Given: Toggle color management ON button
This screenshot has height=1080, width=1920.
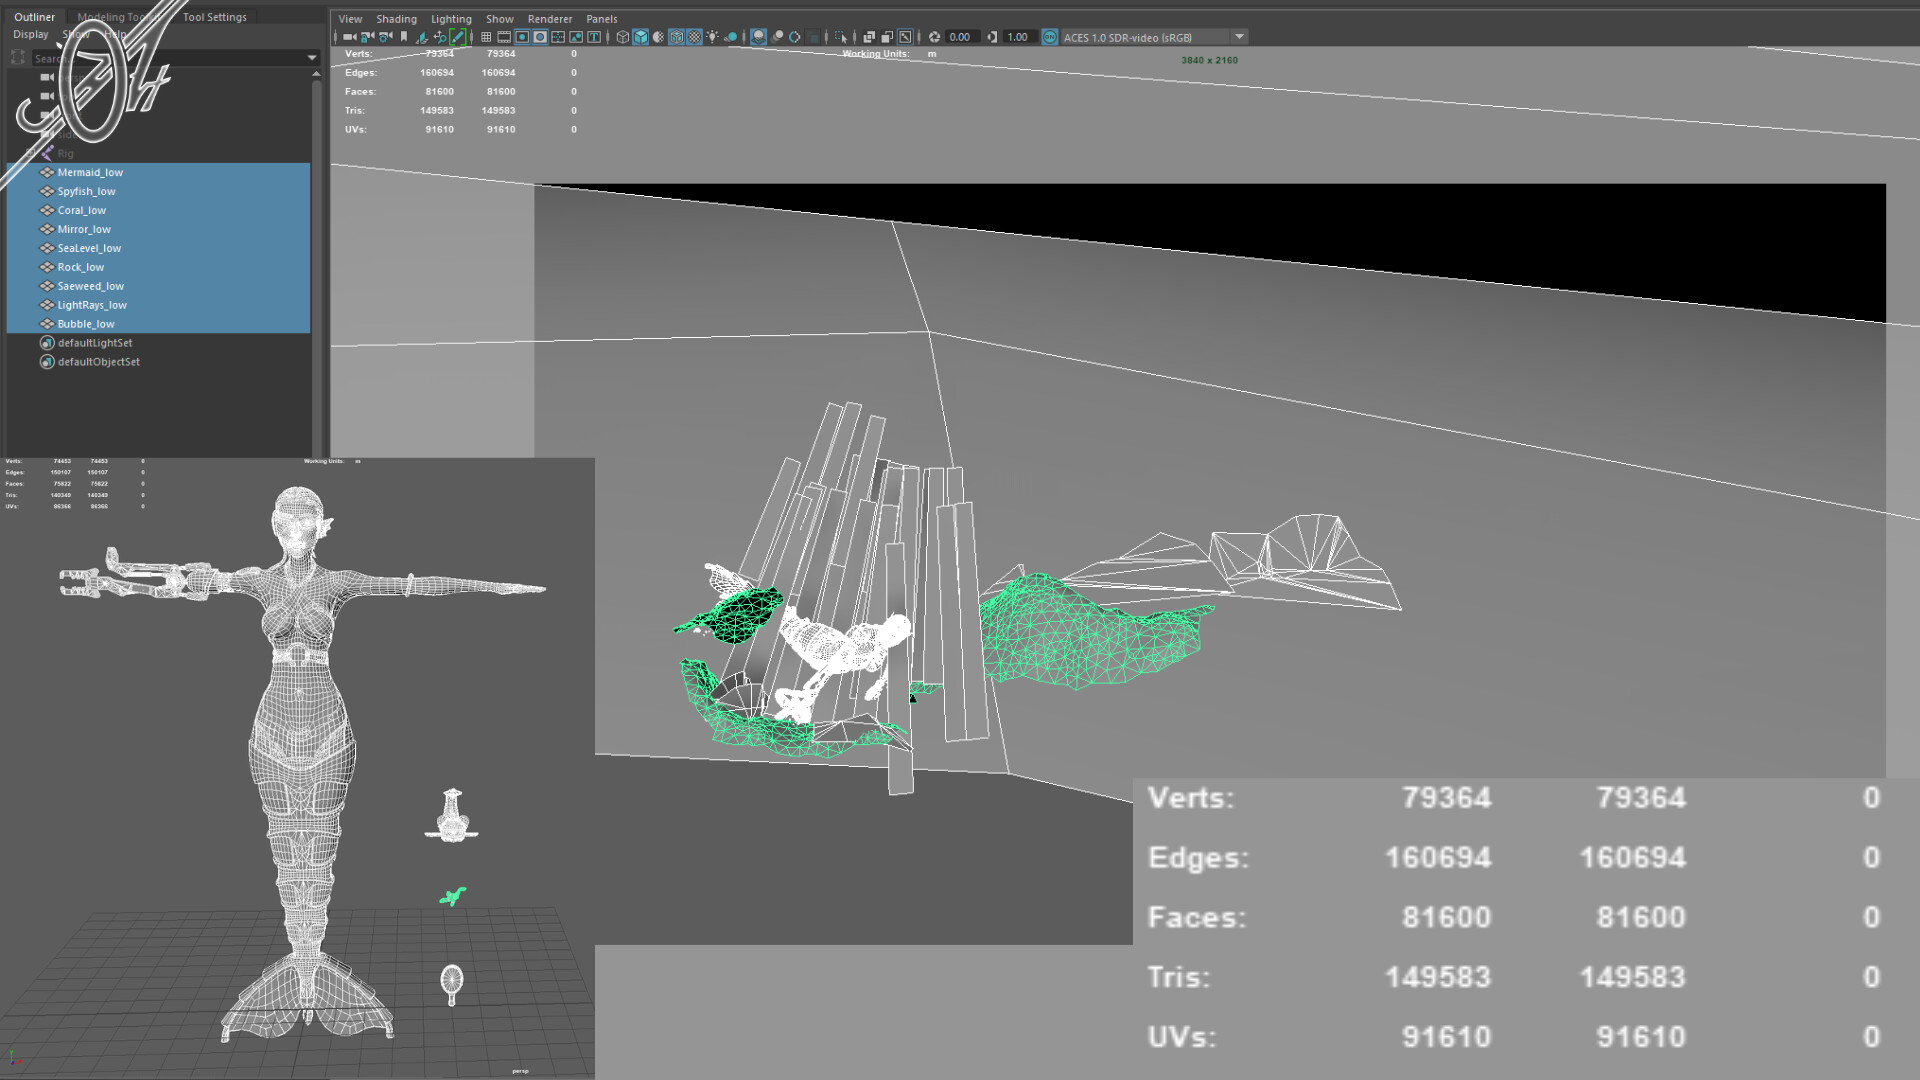Looking at the screenshot, I should (1049, 37).
